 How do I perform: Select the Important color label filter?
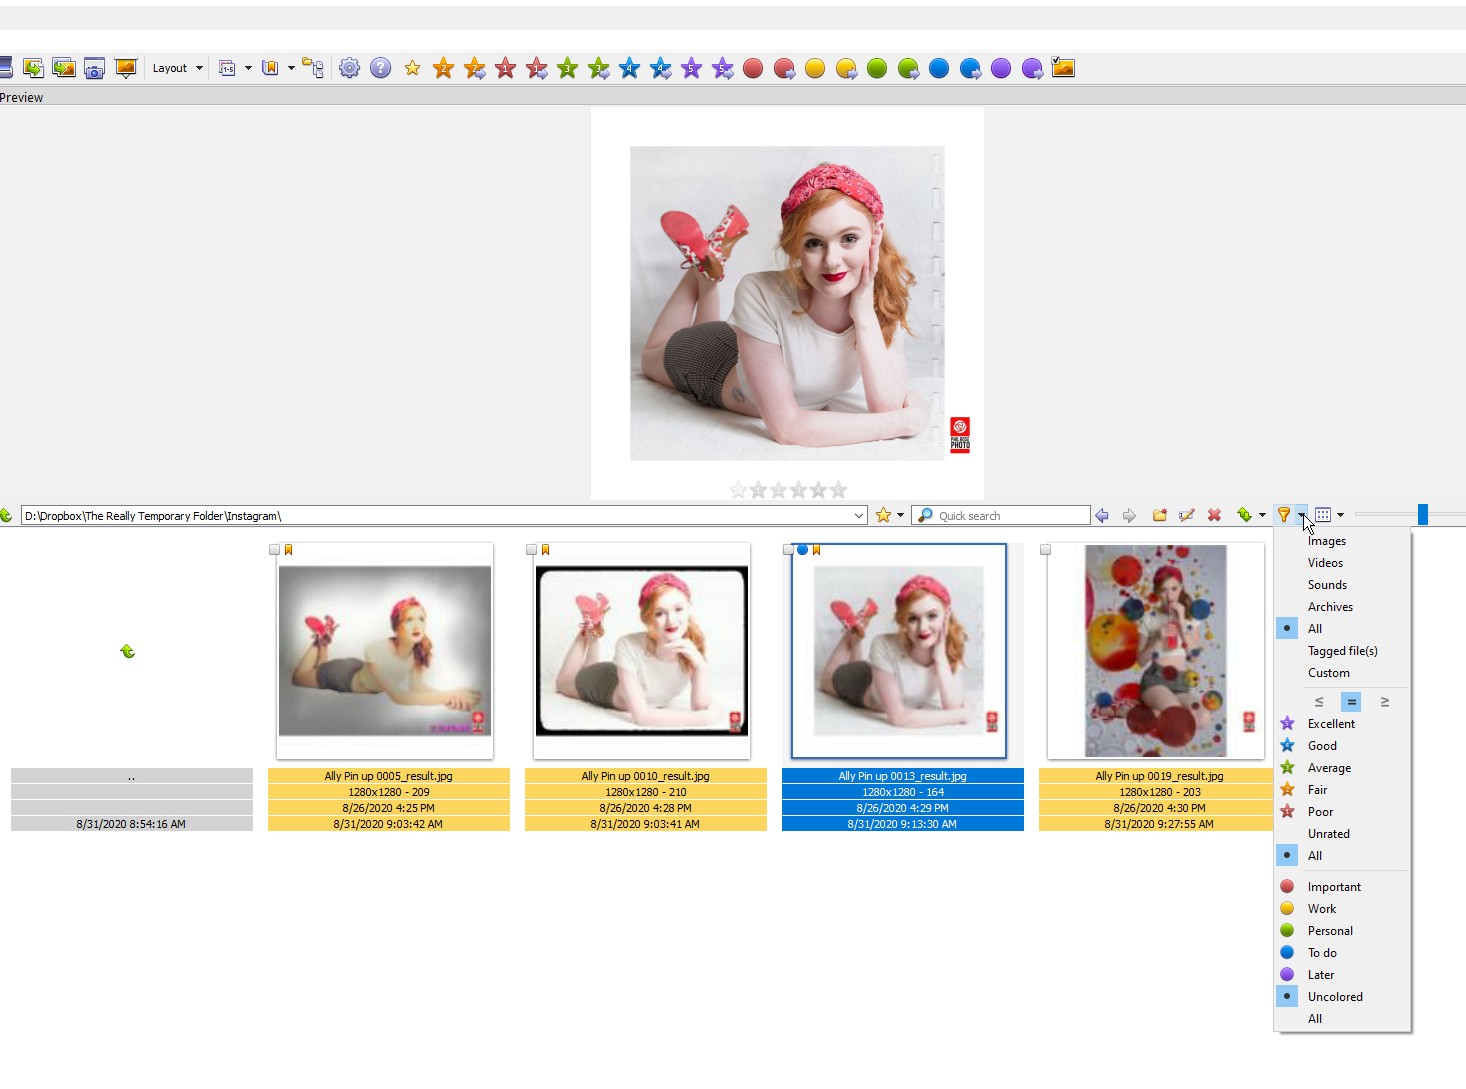[x=1334, y=887]
